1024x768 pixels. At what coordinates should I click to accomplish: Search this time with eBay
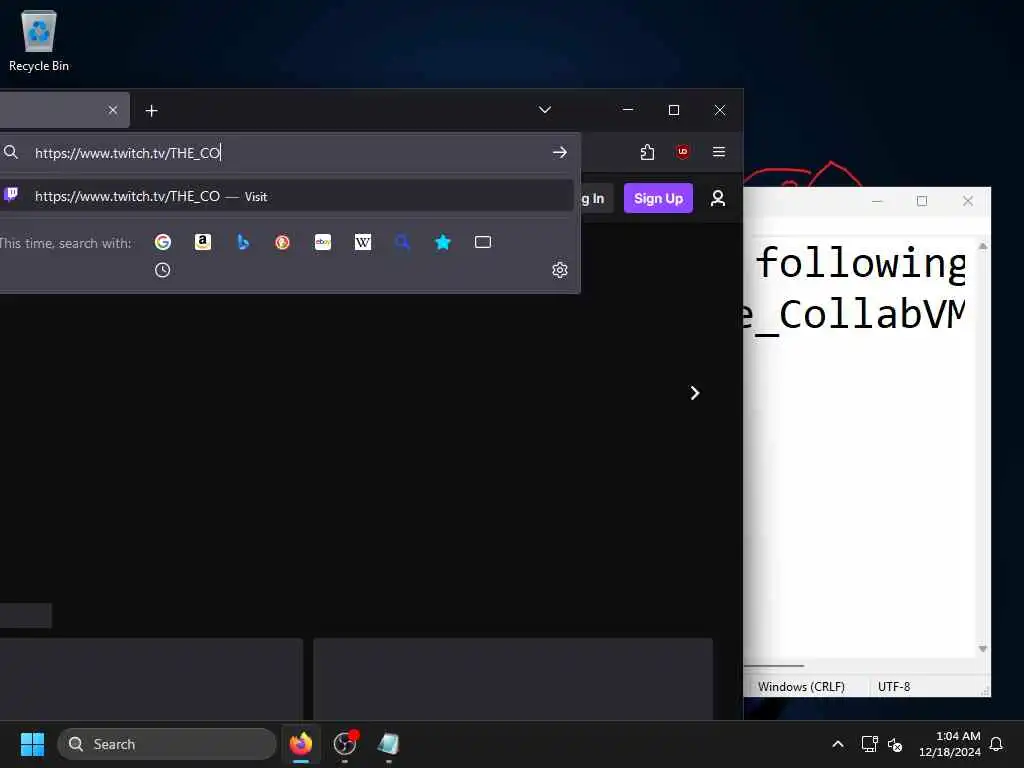[323, 242]
